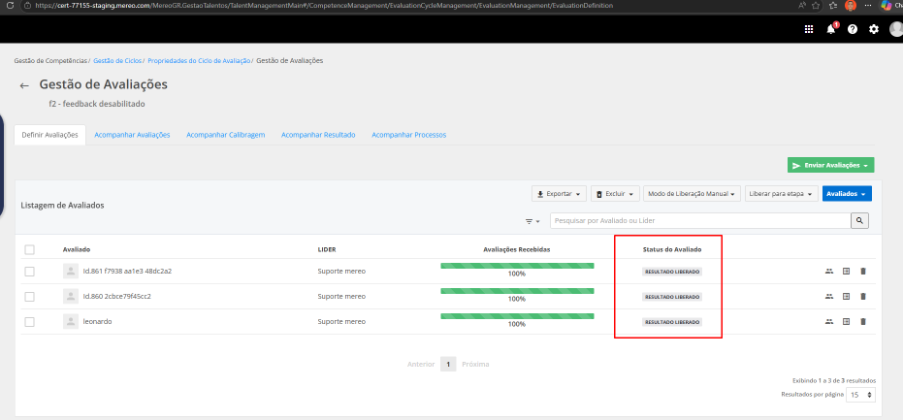Image resolution: width=903 pixels, height=420 pixels.
Task: Open the settings gear icon
Action: [874, 29]
